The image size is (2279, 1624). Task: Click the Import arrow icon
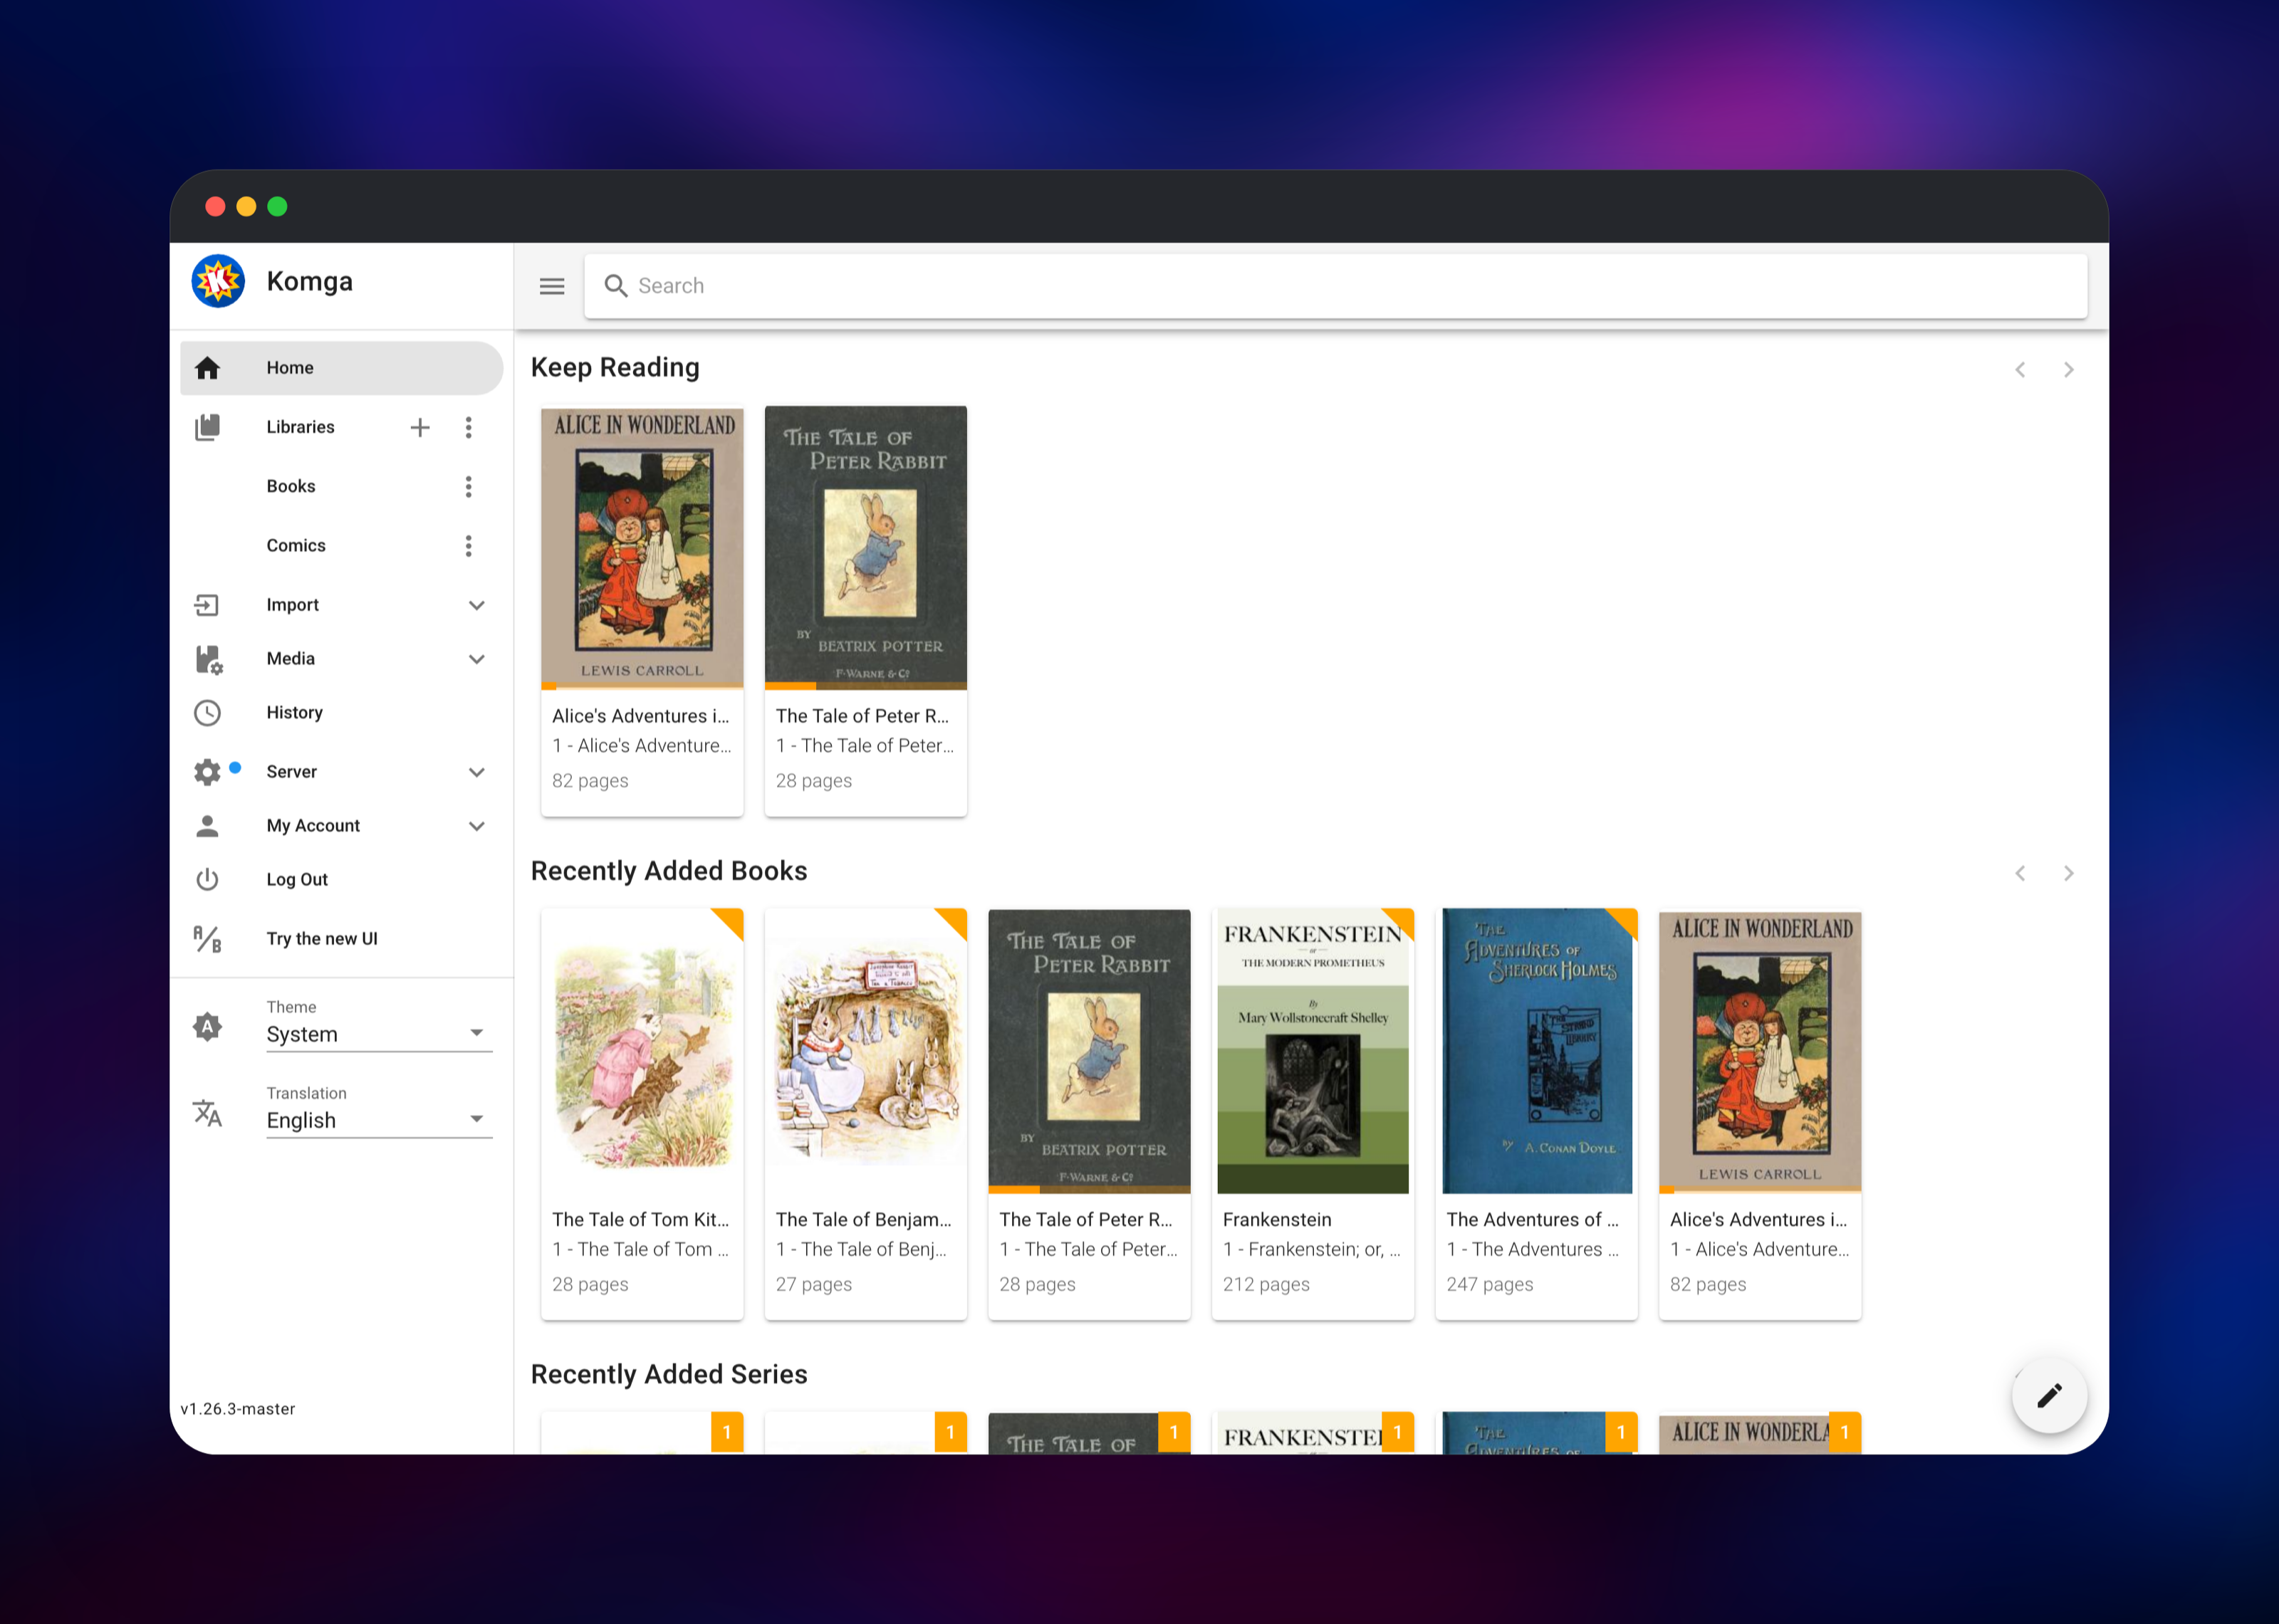point(207,605)
